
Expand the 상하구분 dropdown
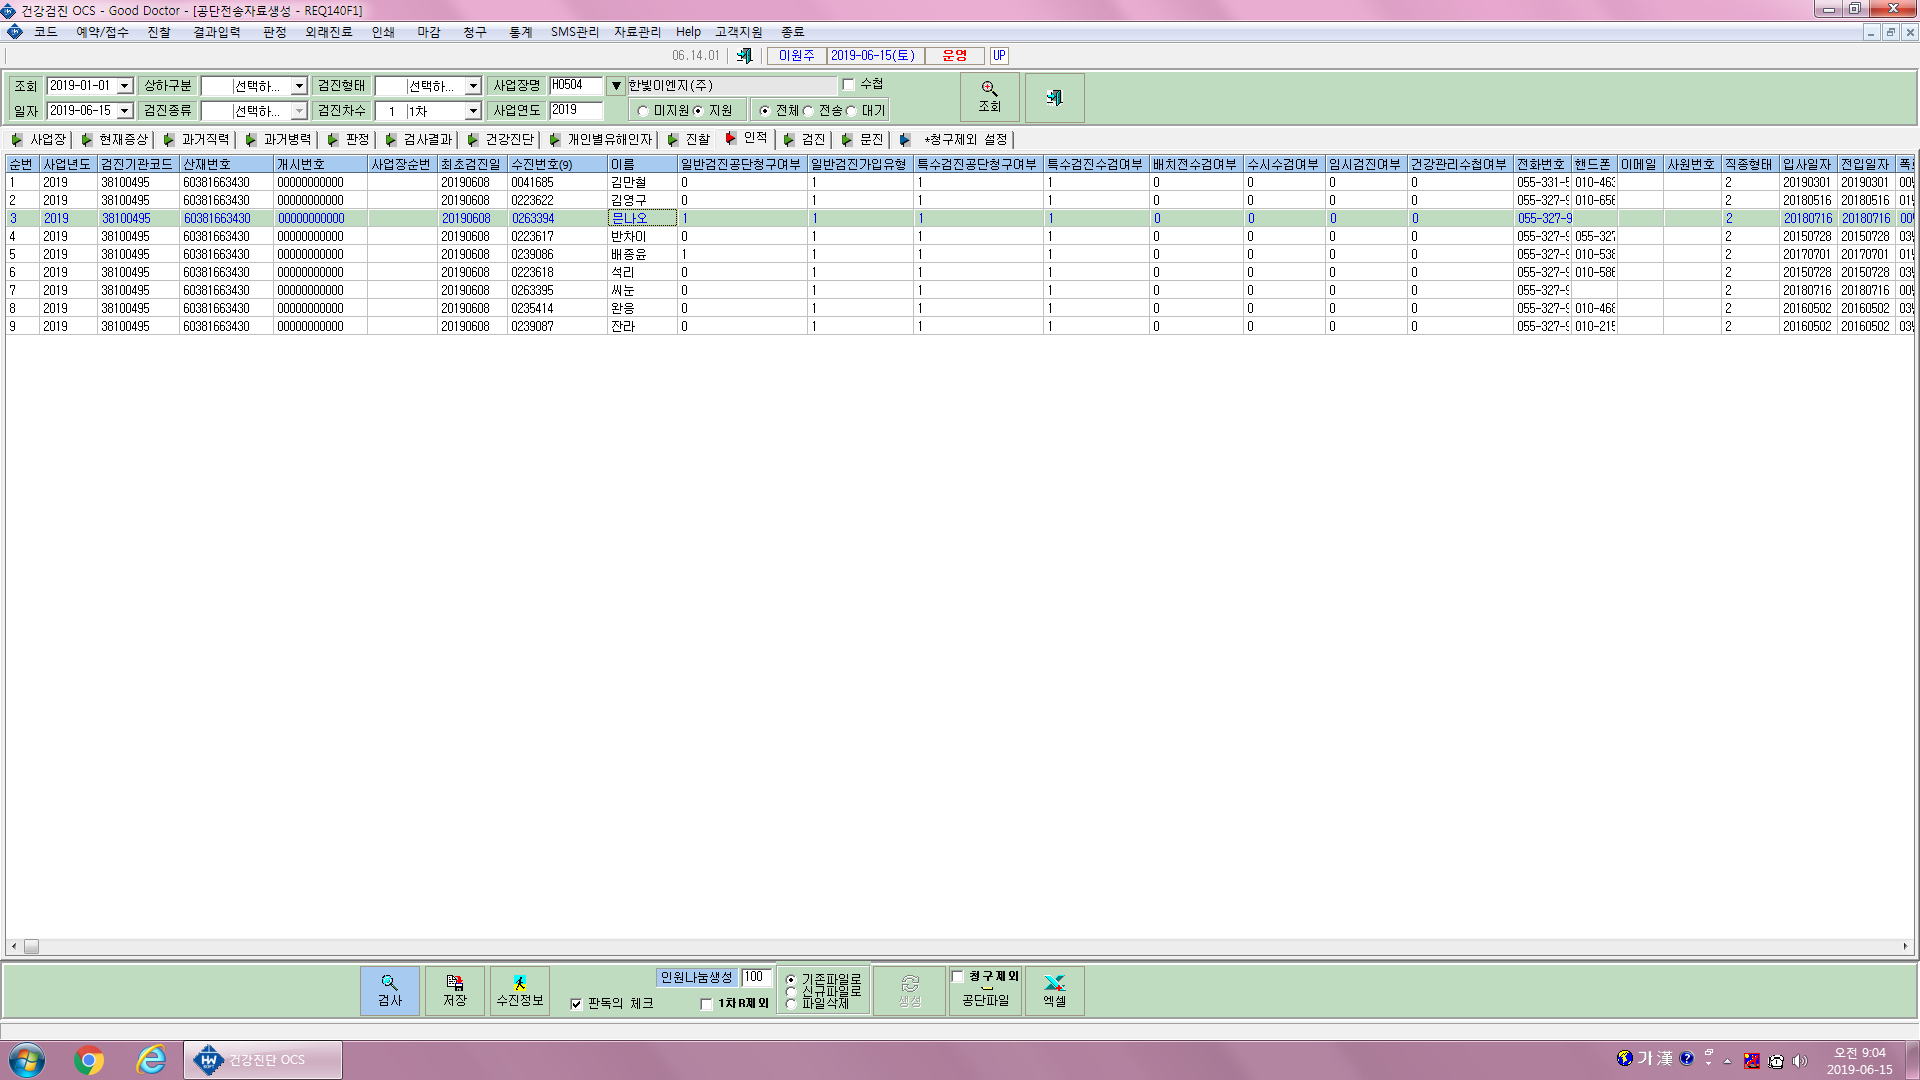click(299, 86)
